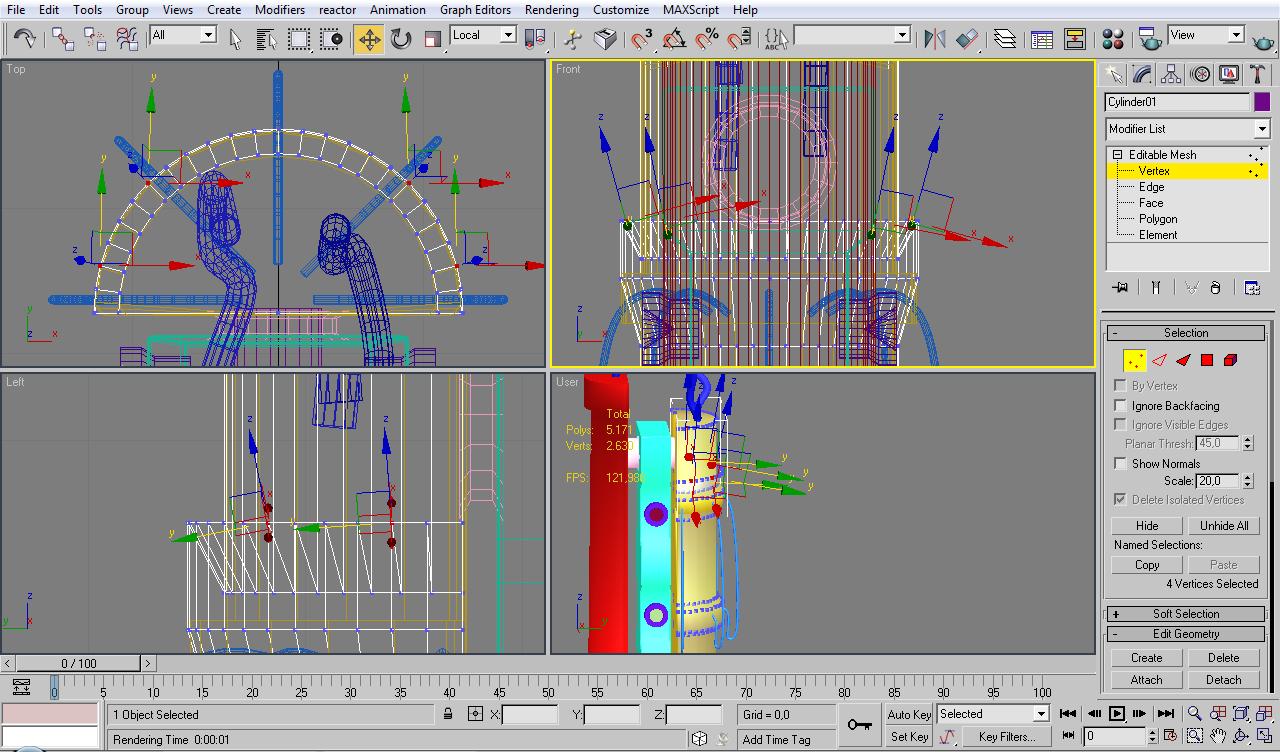Activate the Select and Rotate tool
Image resolution: width=1280 pixels, height=752 pixels.
pyautogui.click(x=401, y=39)
